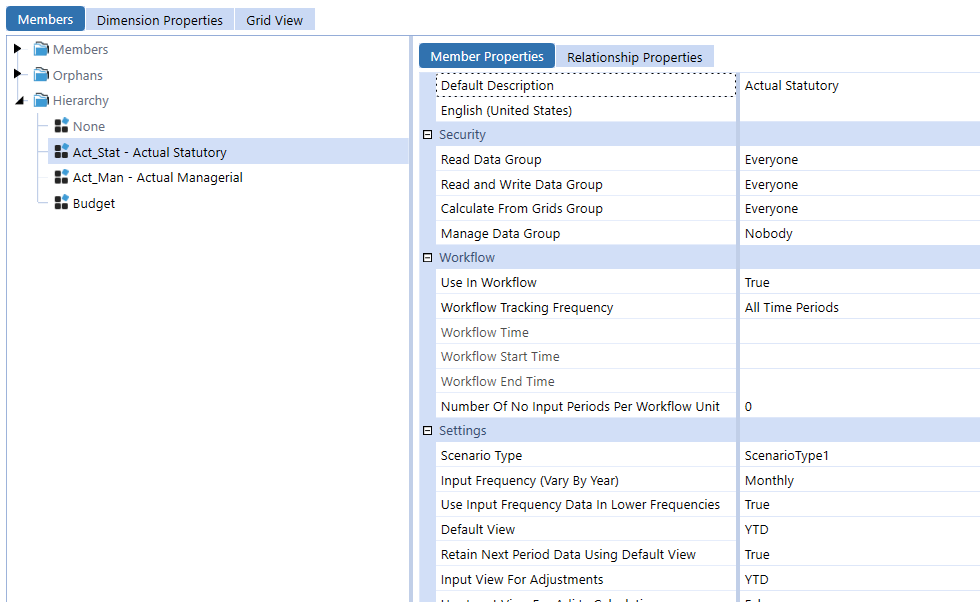Click the Orphans folder icon
This screenshot has width=980, height=602.
(x=41, y=75)
